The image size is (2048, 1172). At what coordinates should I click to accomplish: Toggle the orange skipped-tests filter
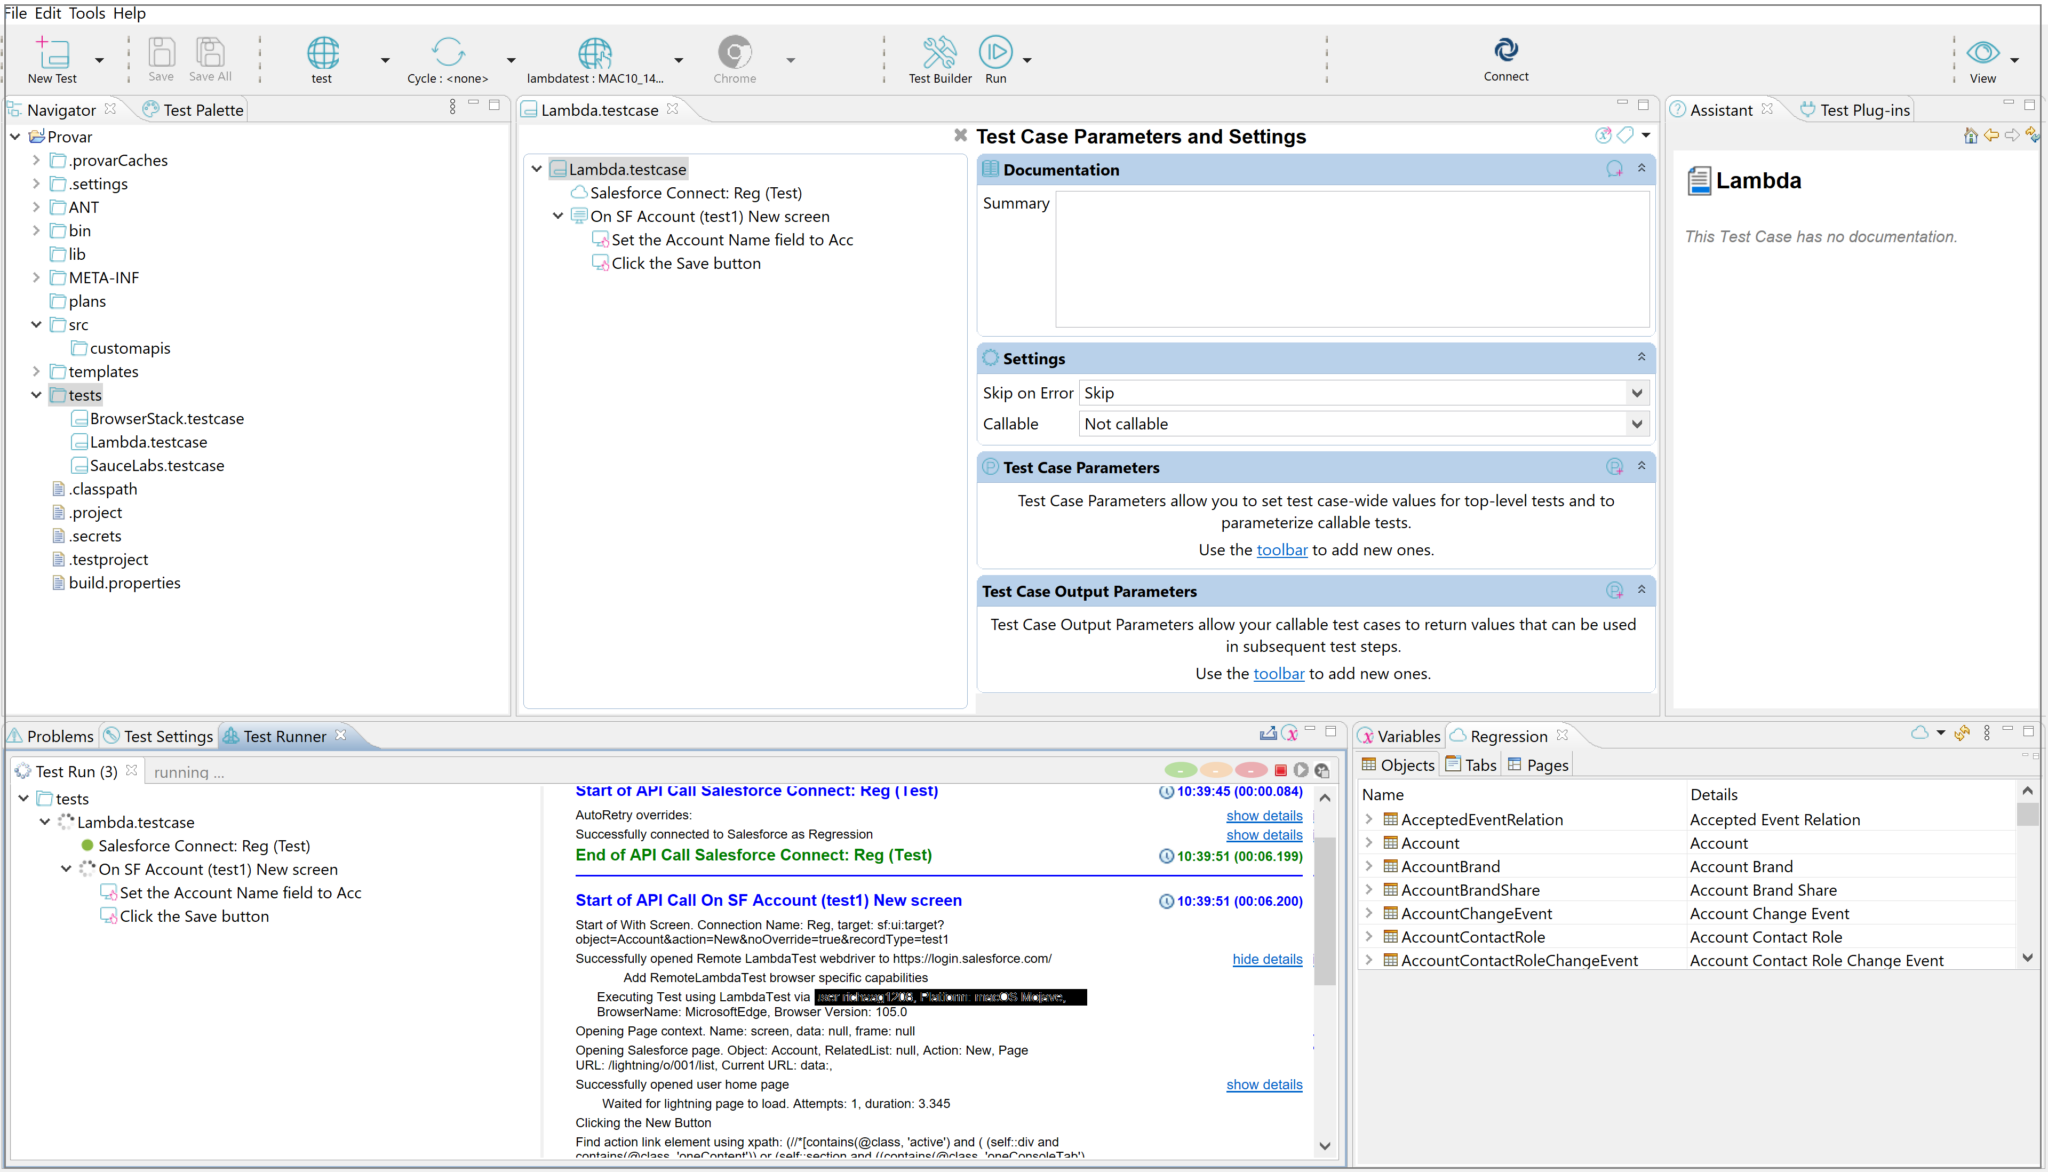[1216, 770]
